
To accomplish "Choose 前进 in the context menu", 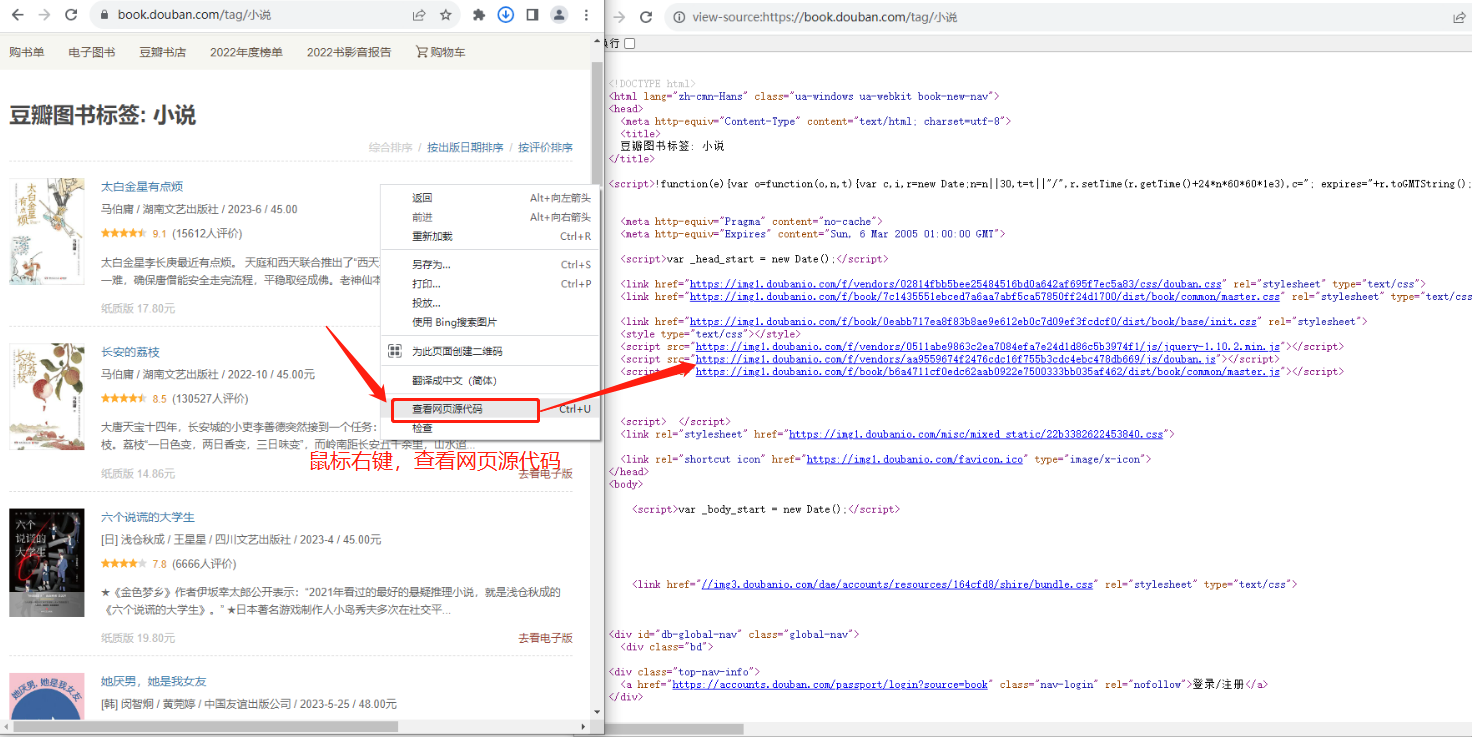I will coord(422,217).
